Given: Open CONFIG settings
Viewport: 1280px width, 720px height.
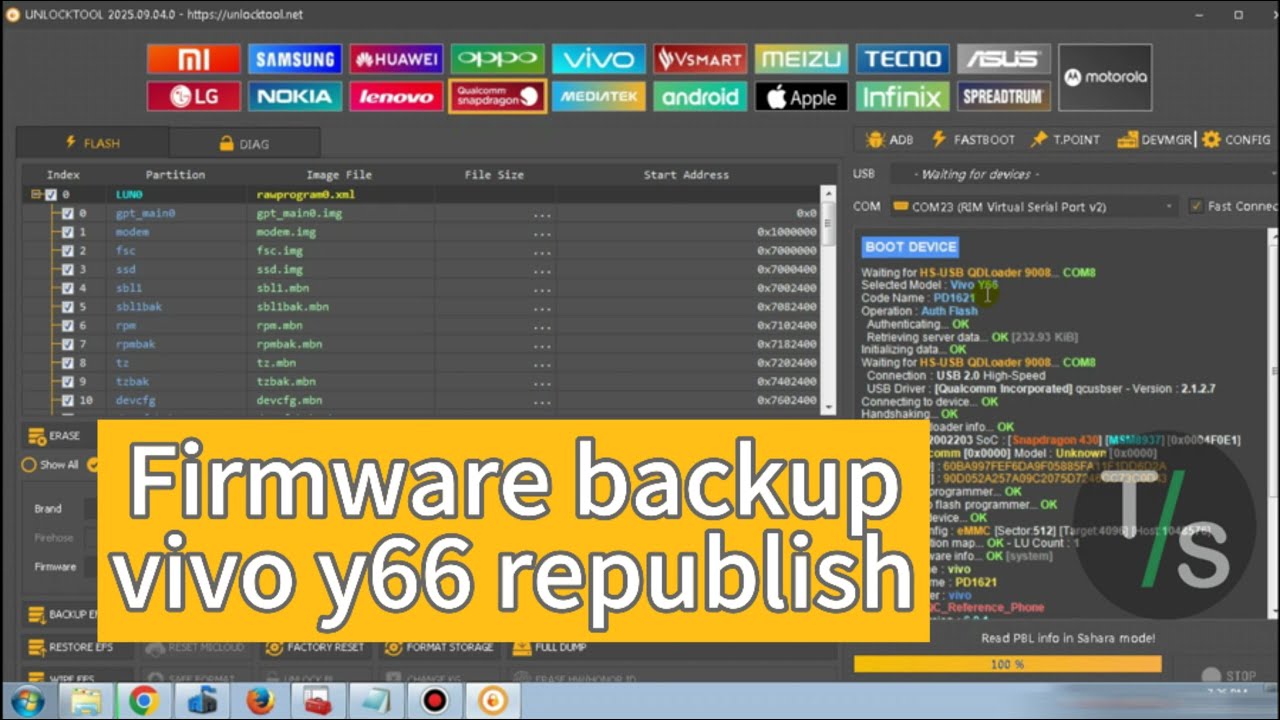Looking at the screenshot, I should (1237, 140).
